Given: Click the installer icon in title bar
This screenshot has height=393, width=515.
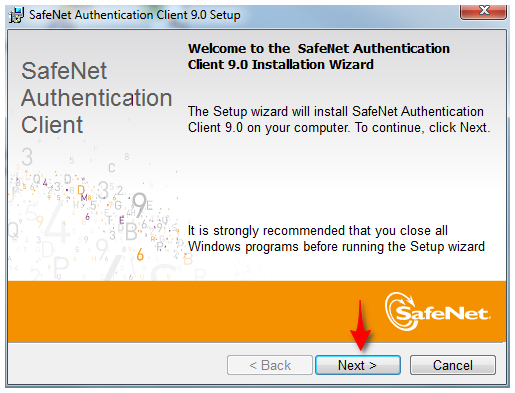Looking at the screenshot, I should click(x=16, y=15).
